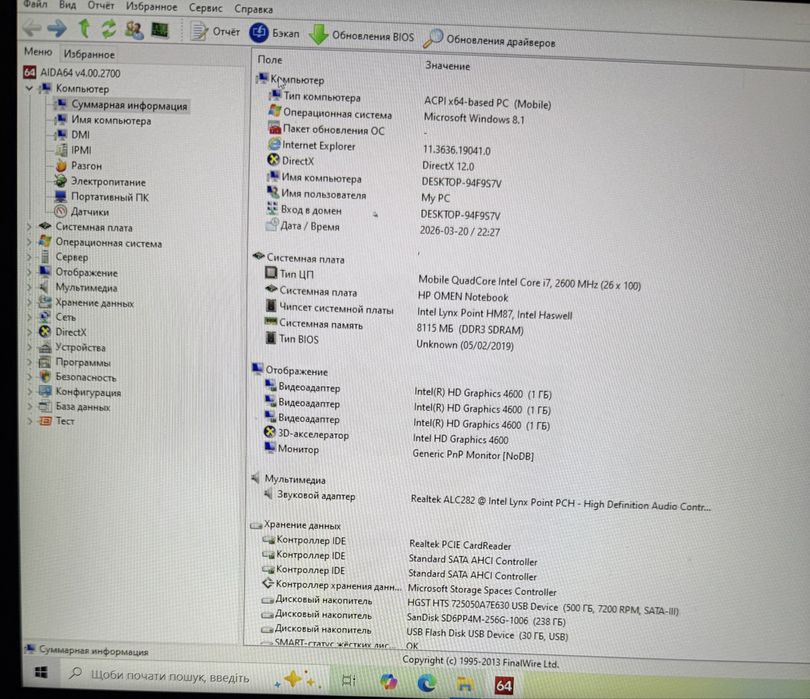Viewport: 810px width, 699px height.
Task: Open the Вид menu
Action: [x=67, y=5]
